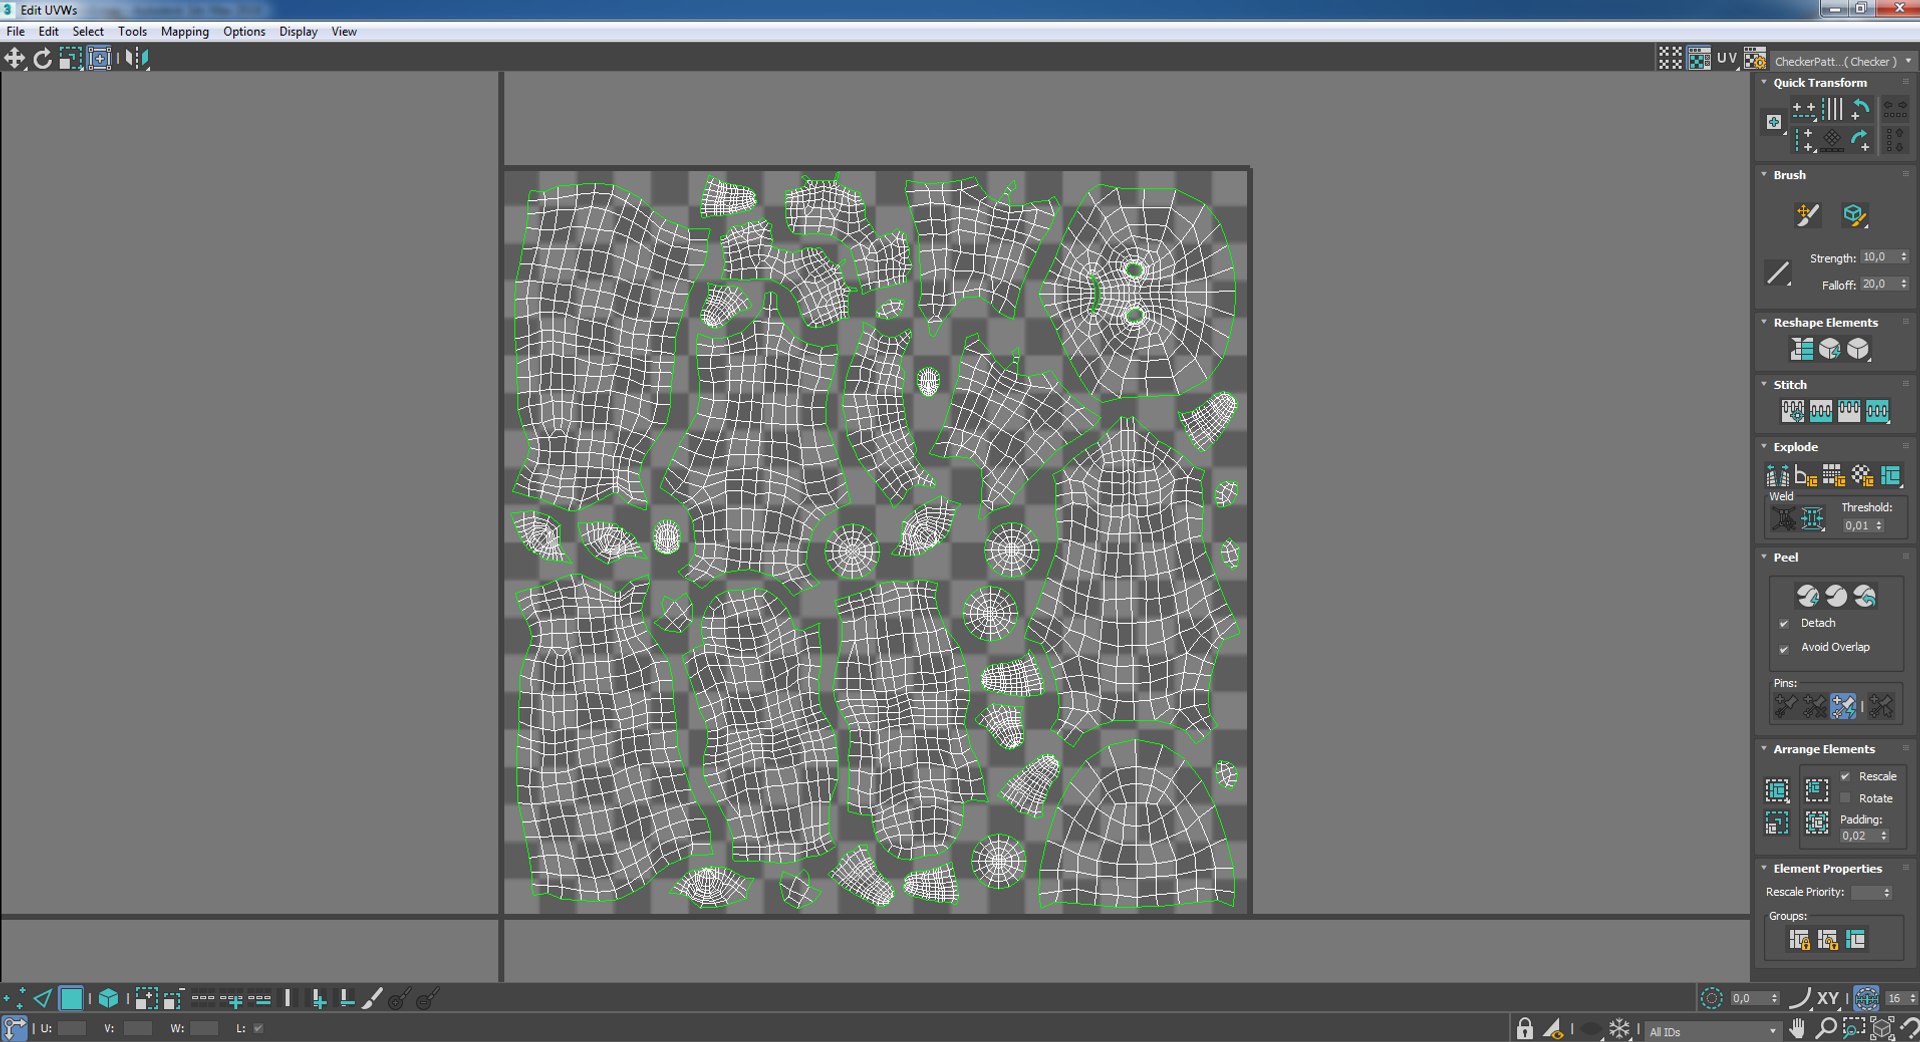The height and width of the screenshot is (1042, 1920).
Task: Activate the Mirror horizontal tool
Action: point(137,58)
